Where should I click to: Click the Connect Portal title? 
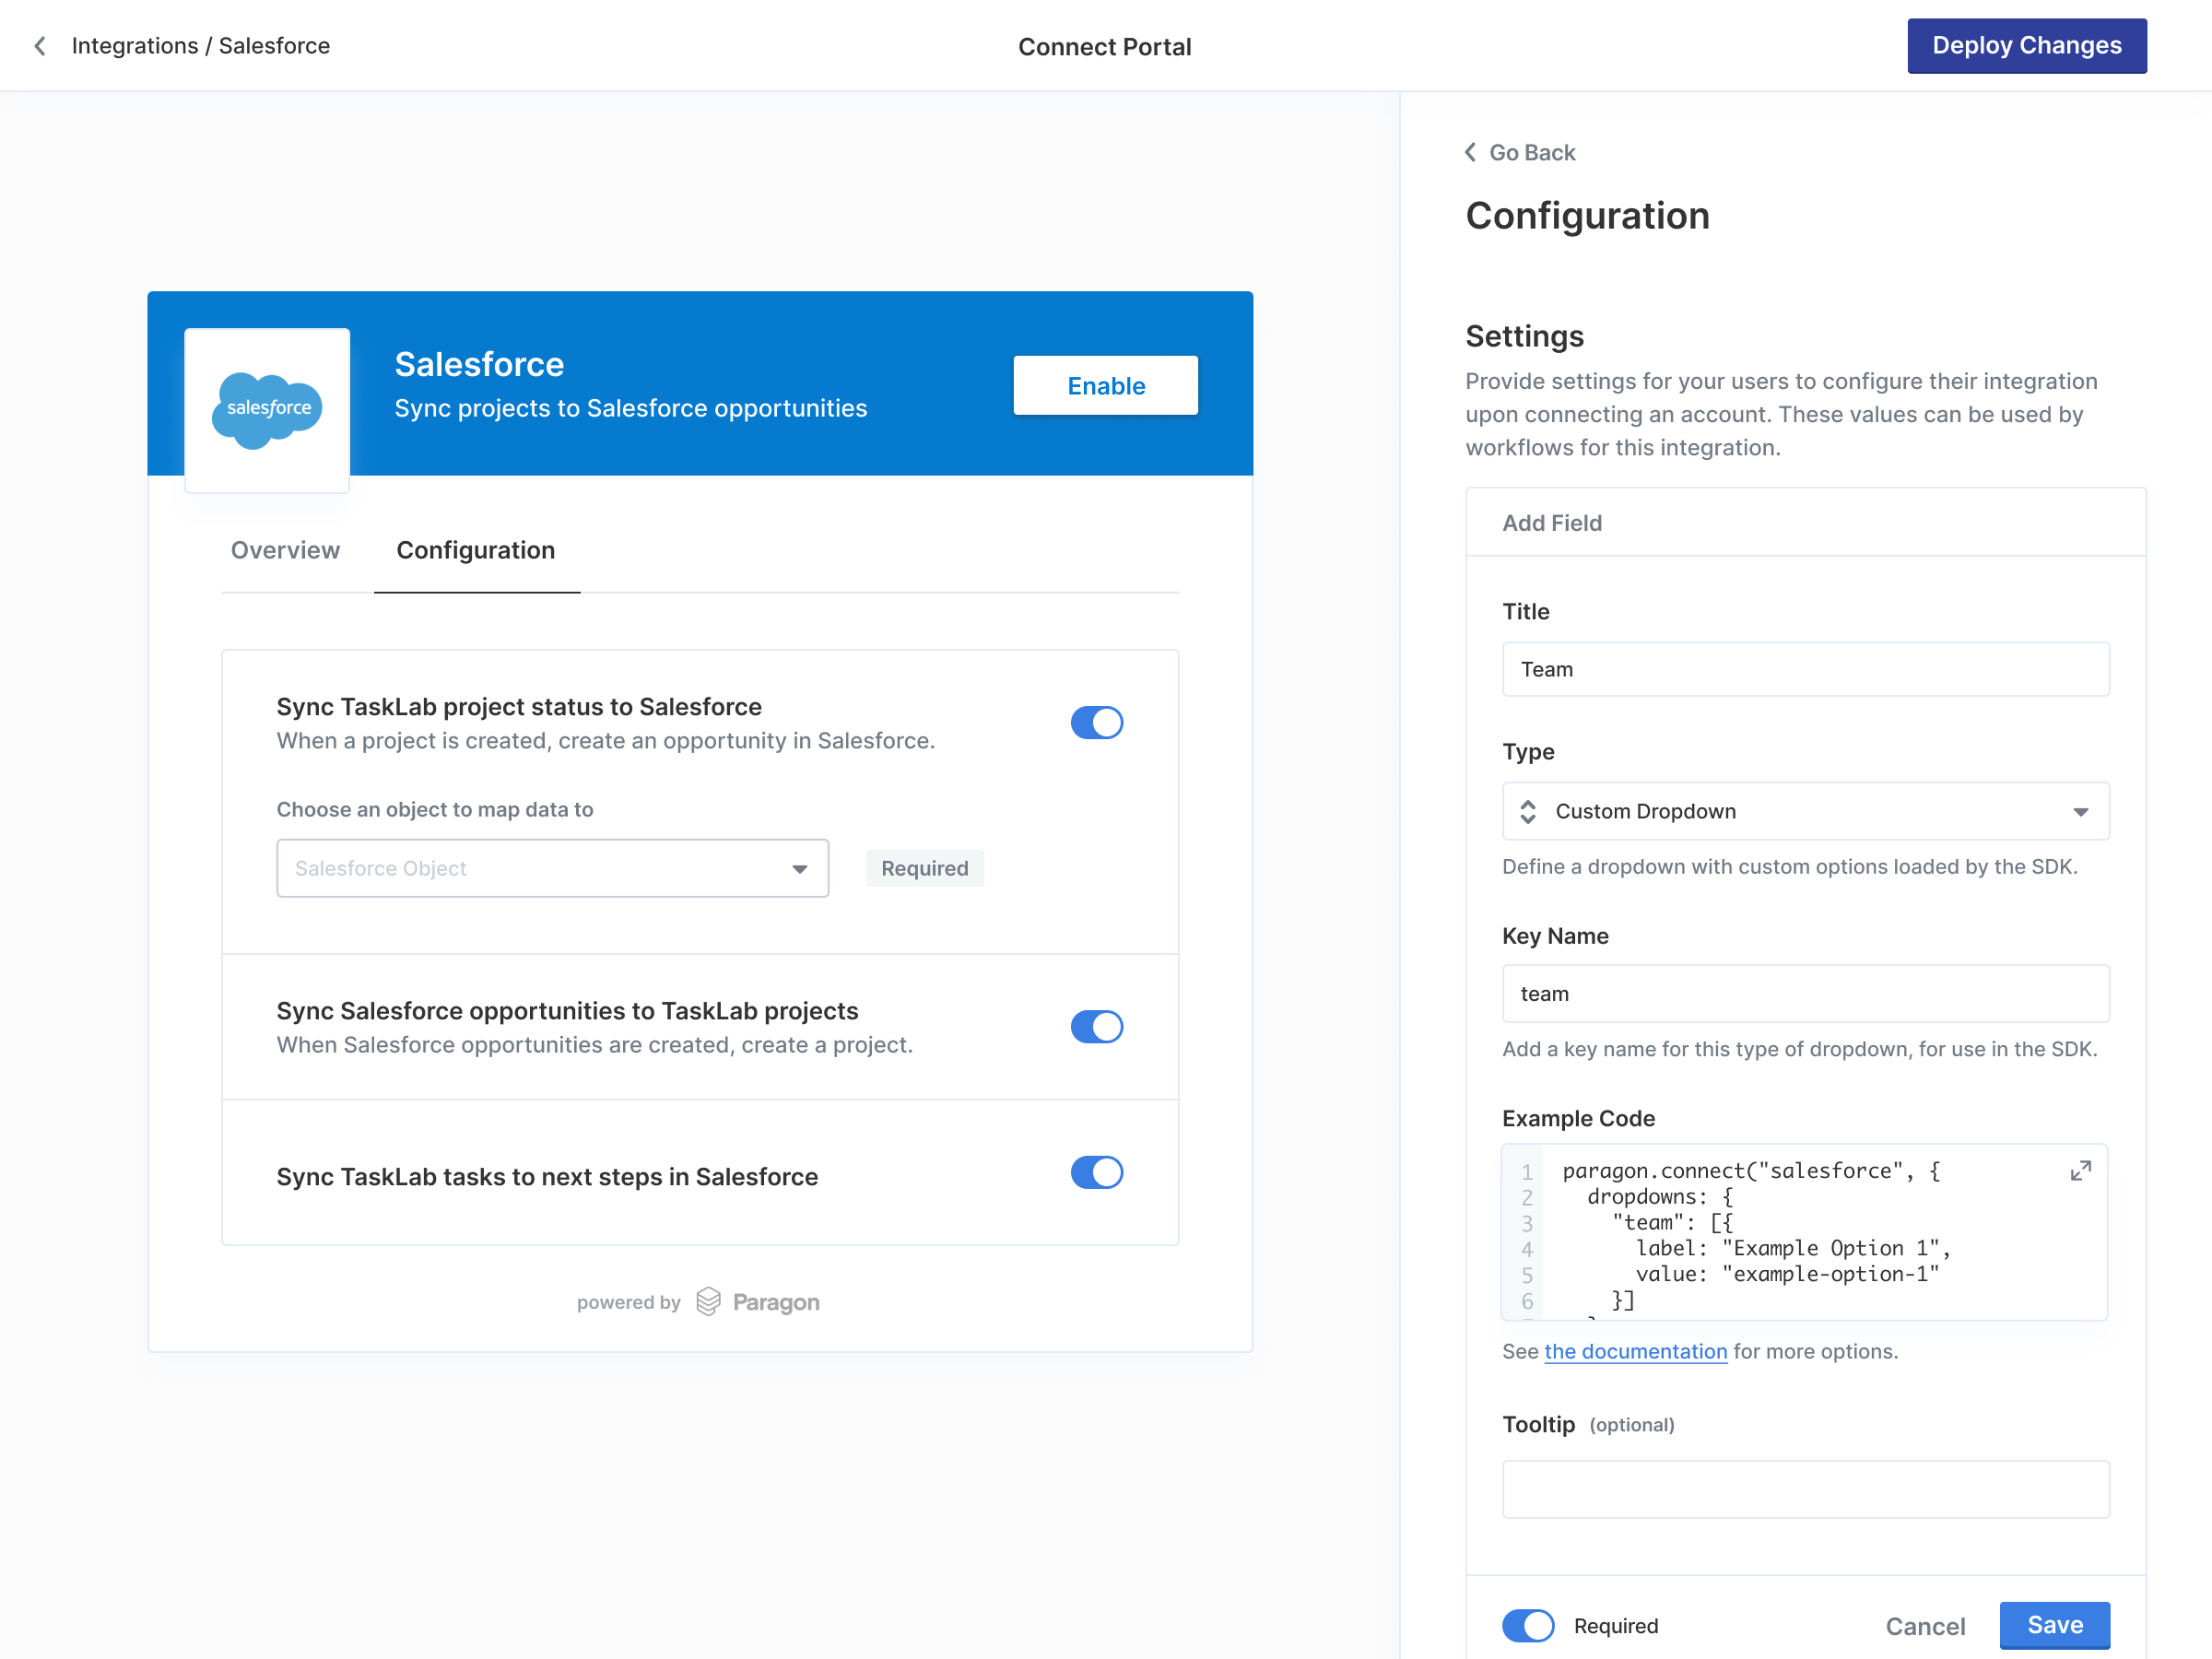[x=1104, y=46]
